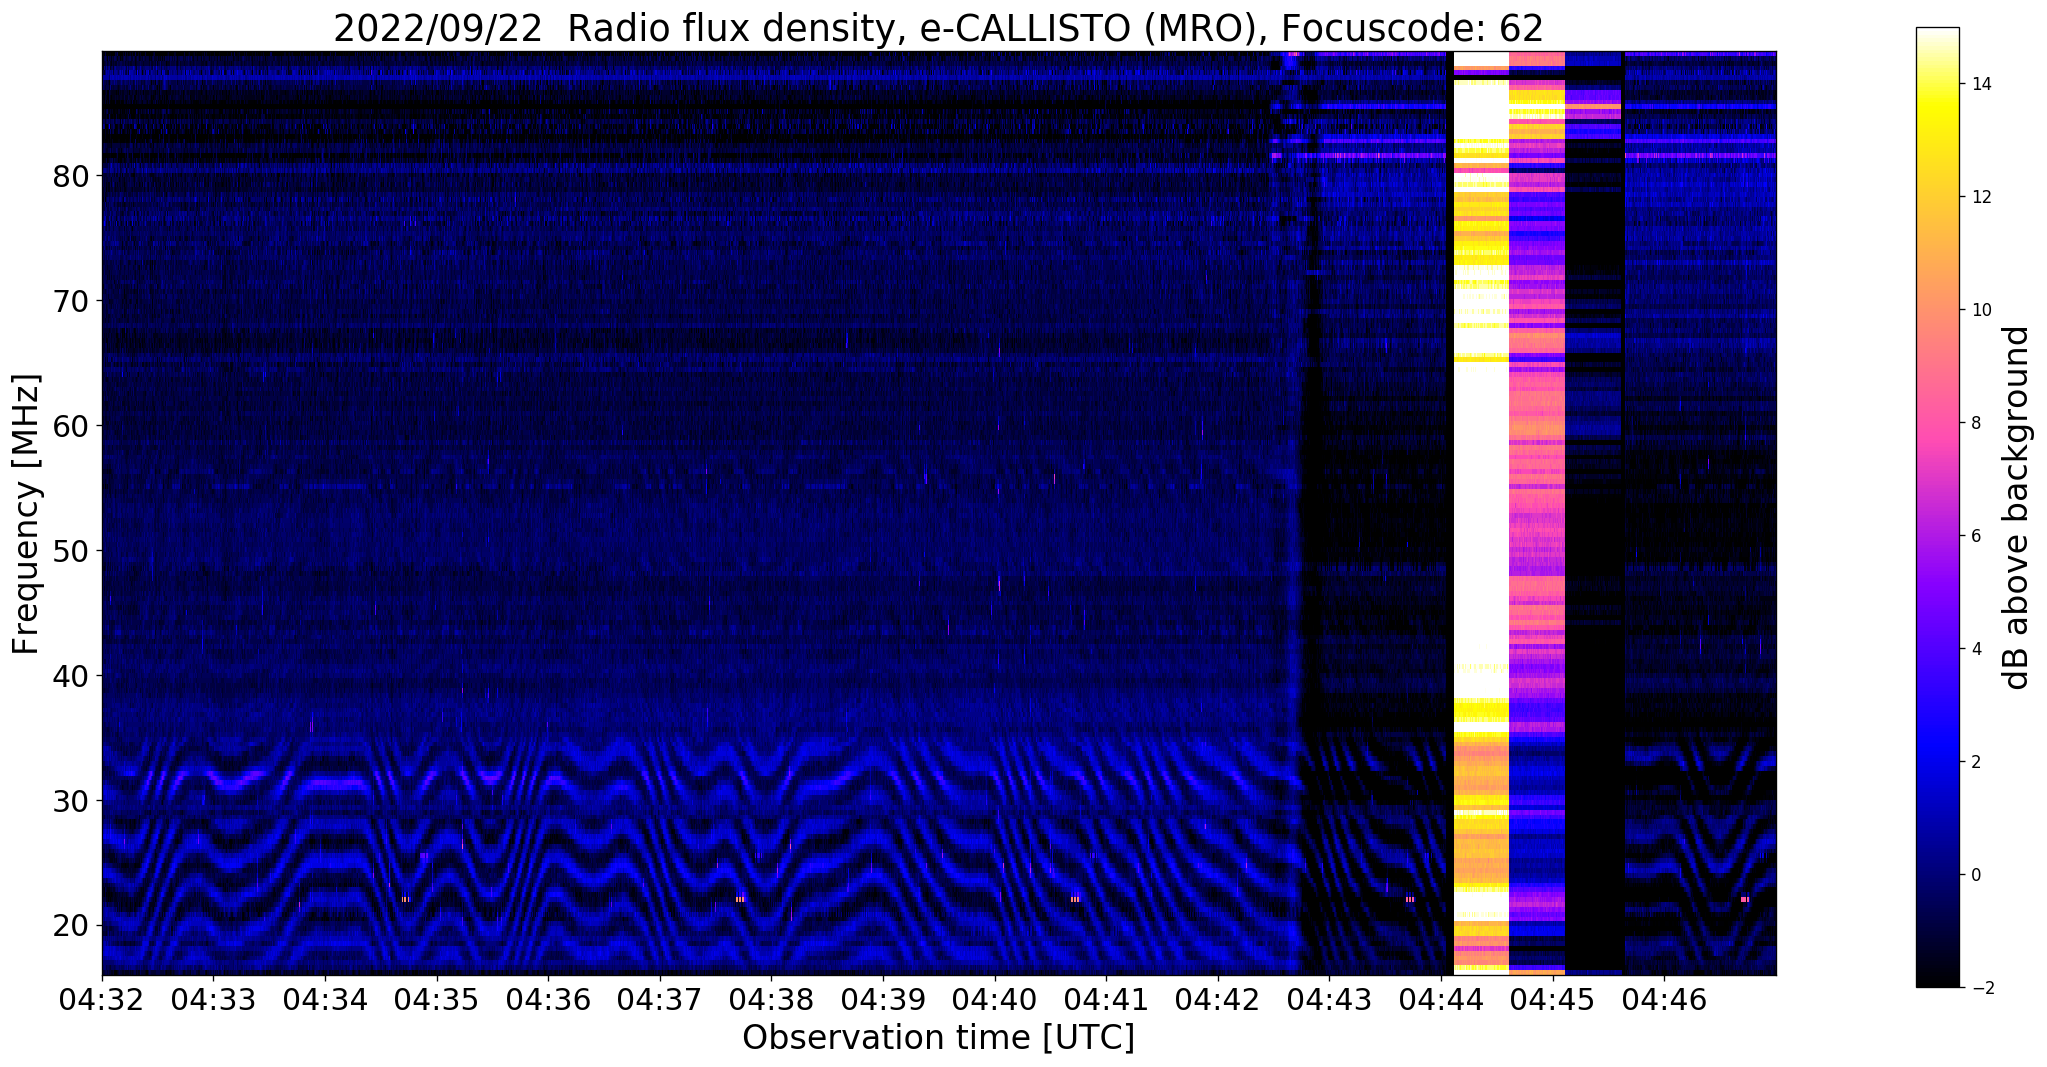This screenshot has height=1067, width=2047.
Task: Click the bright white burst column at 04:44
Action: (1480, 513)
